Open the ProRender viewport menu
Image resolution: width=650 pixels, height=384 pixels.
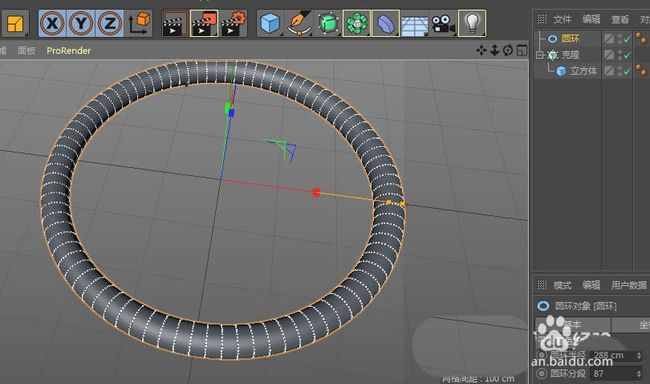point(68,51)
